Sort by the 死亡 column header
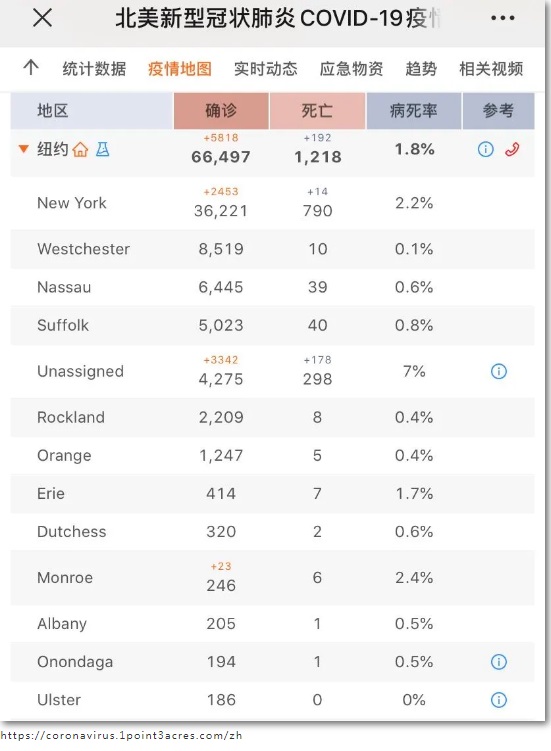 317,111
